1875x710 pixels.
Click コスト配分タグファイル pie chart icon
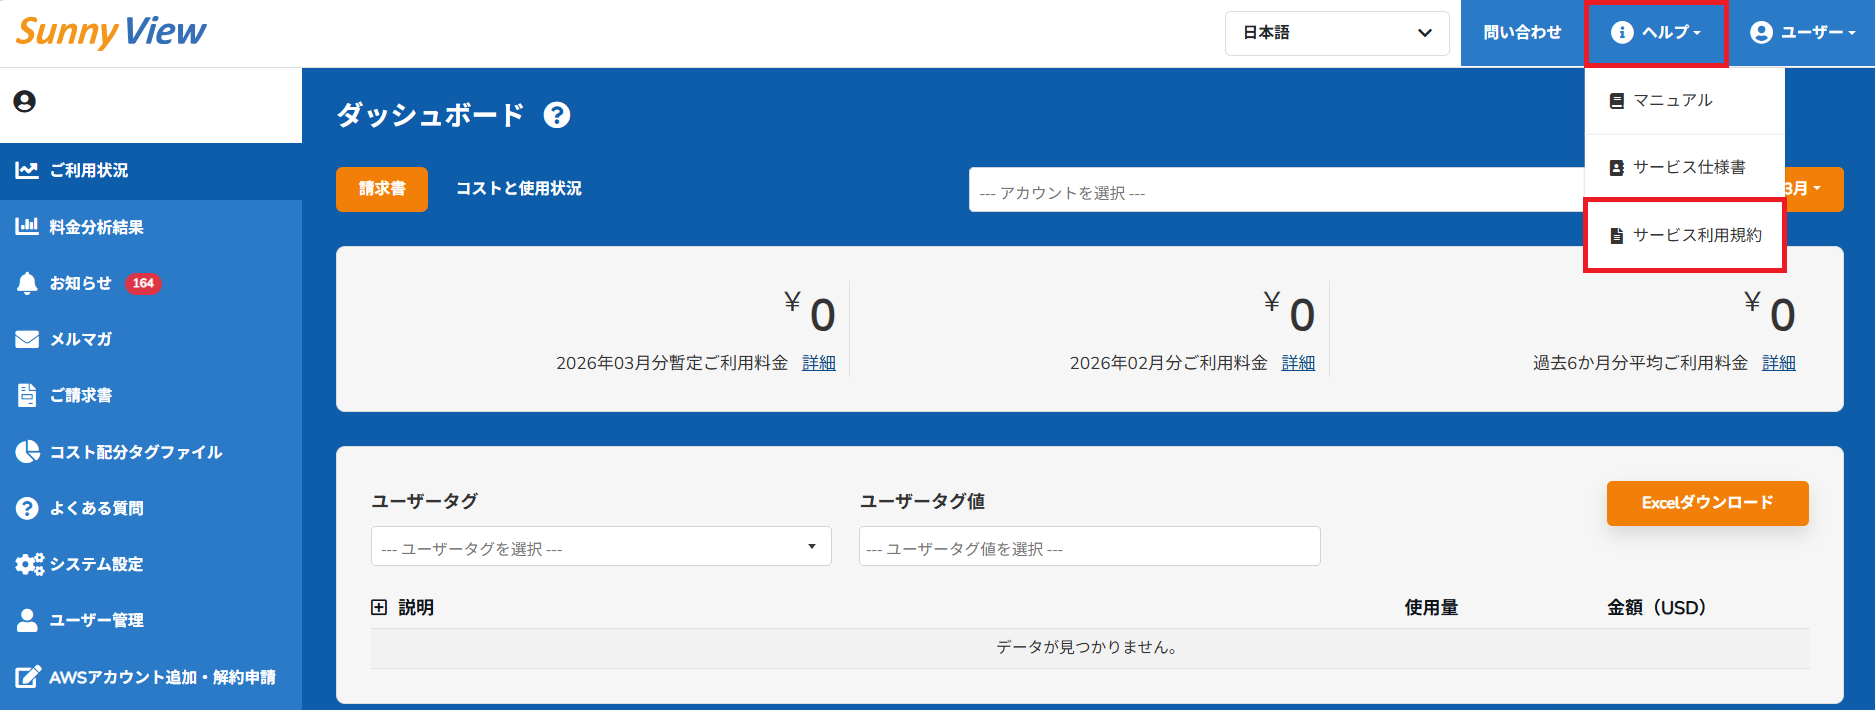27,452
